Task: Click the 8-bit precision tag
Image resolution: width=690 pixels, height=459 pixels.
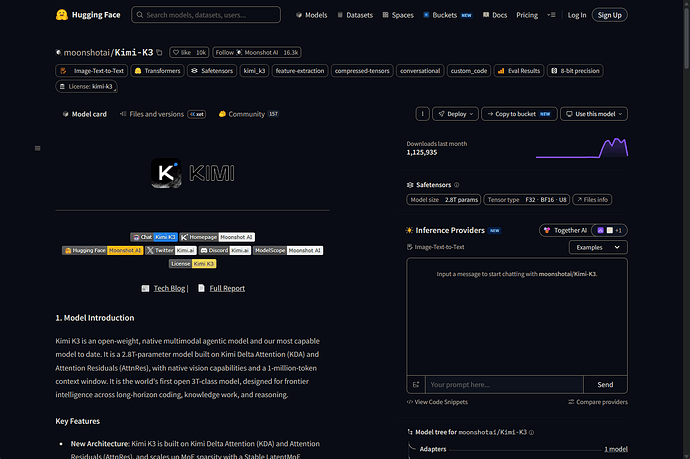Action: [x=575, y=71]
